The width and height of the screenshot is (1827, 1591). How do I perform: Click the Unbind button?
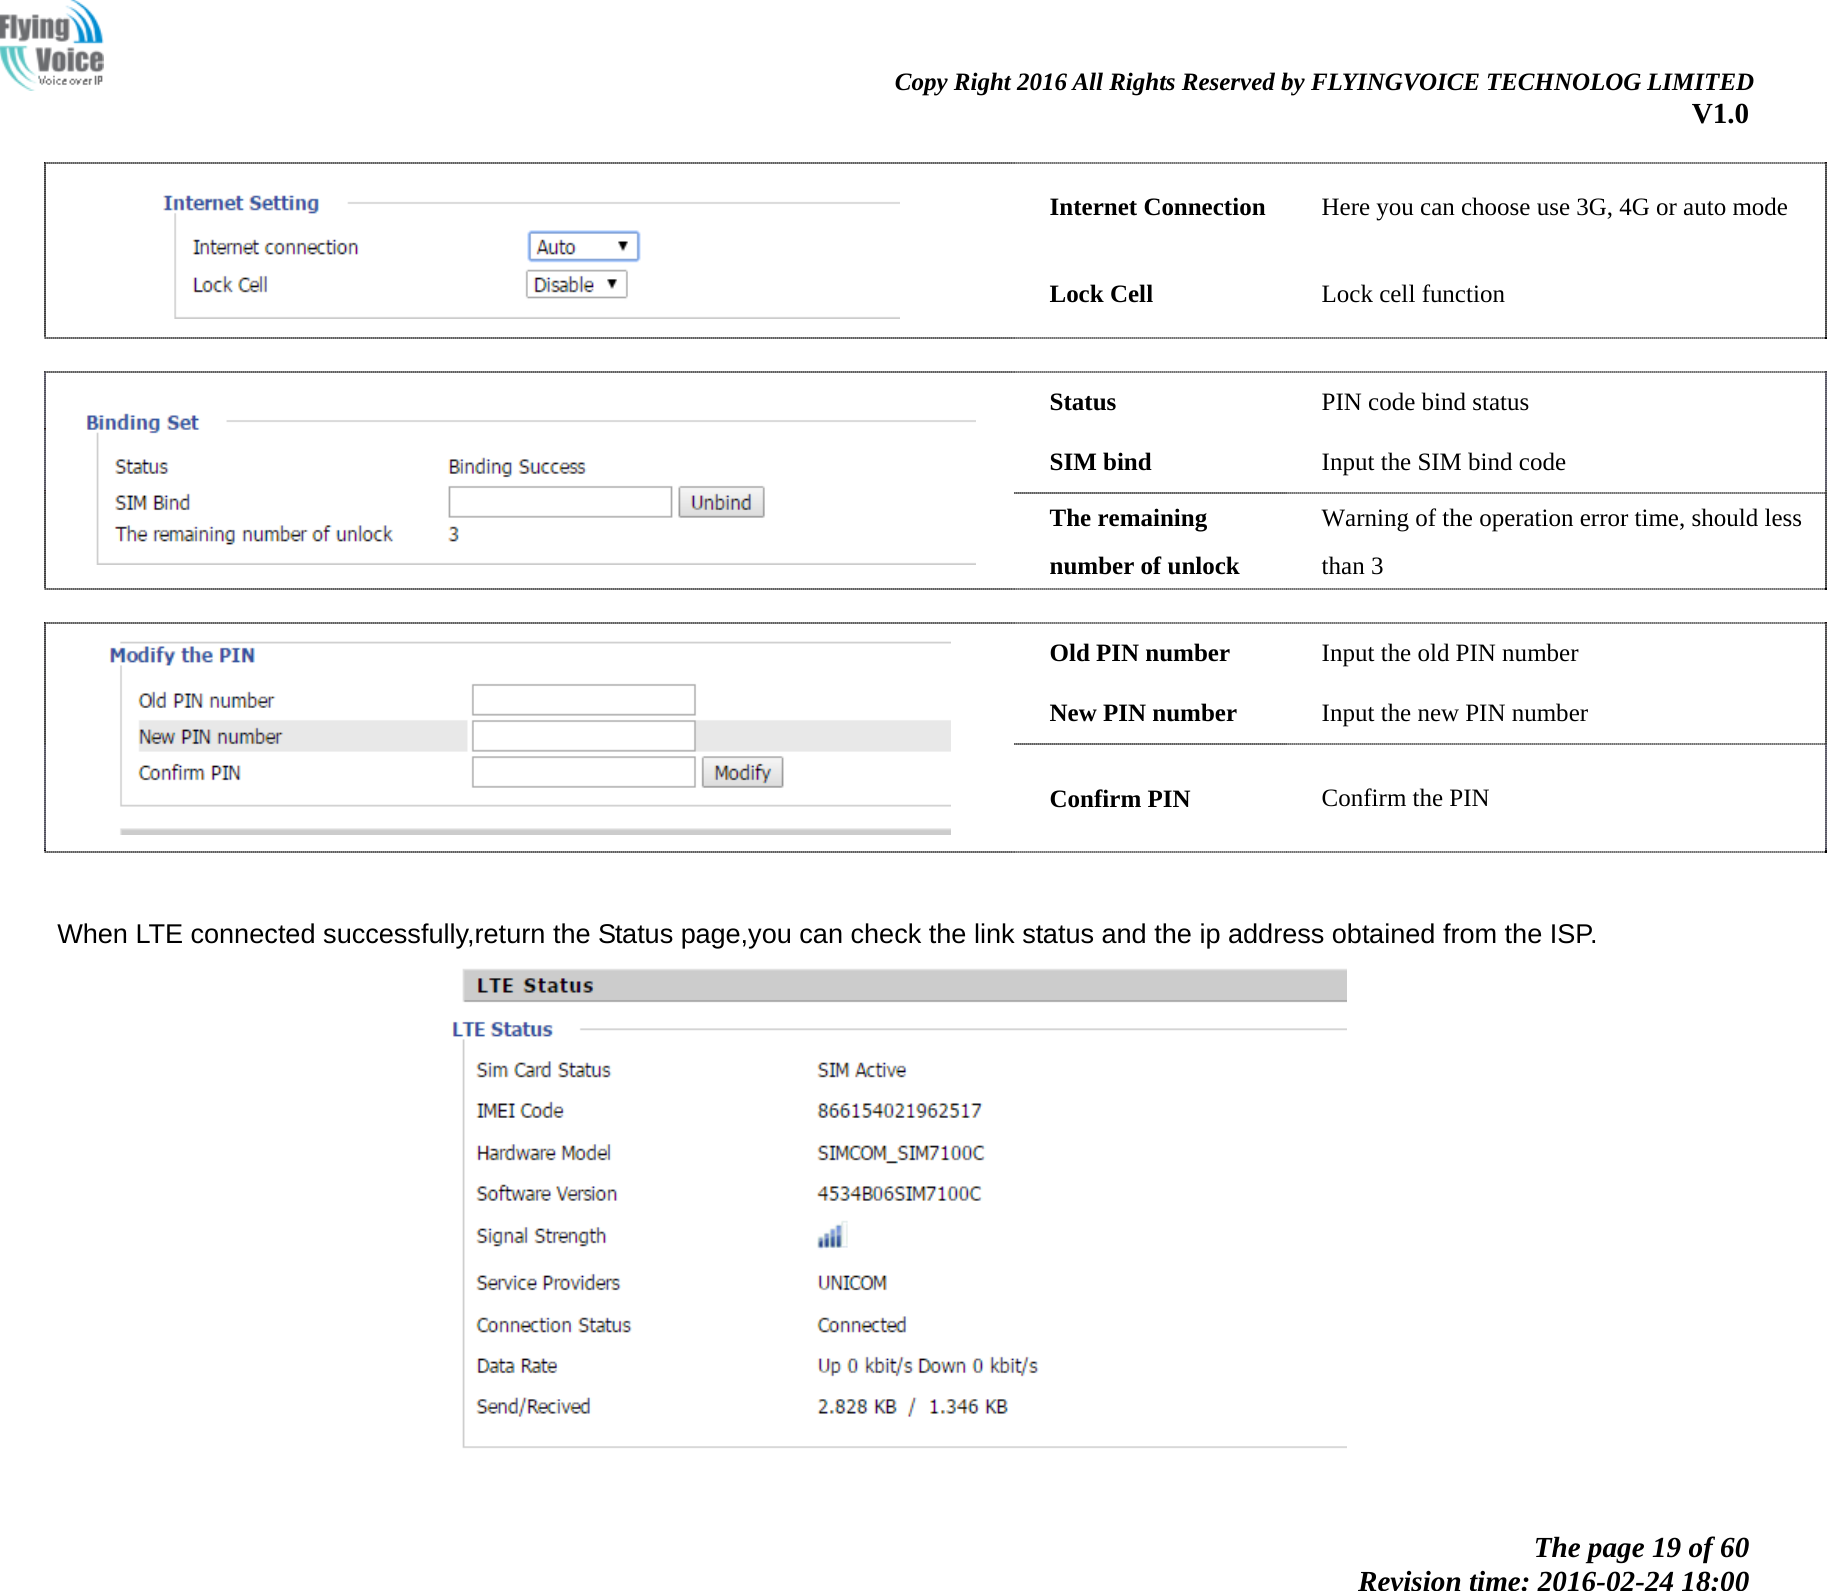point(720,501)
